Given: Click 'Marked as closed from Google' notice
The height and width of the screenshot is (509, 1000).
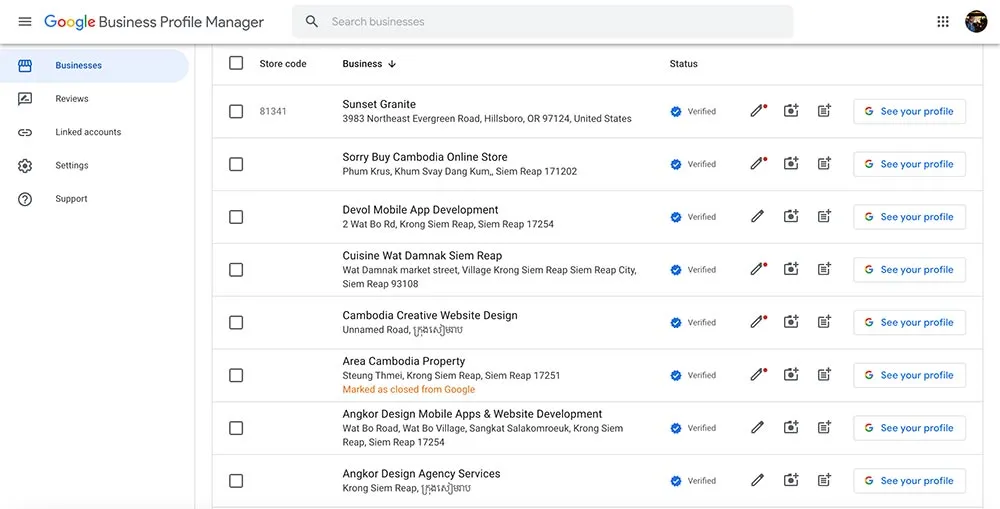Looking at the screenshot, I should tap(409, 389).
